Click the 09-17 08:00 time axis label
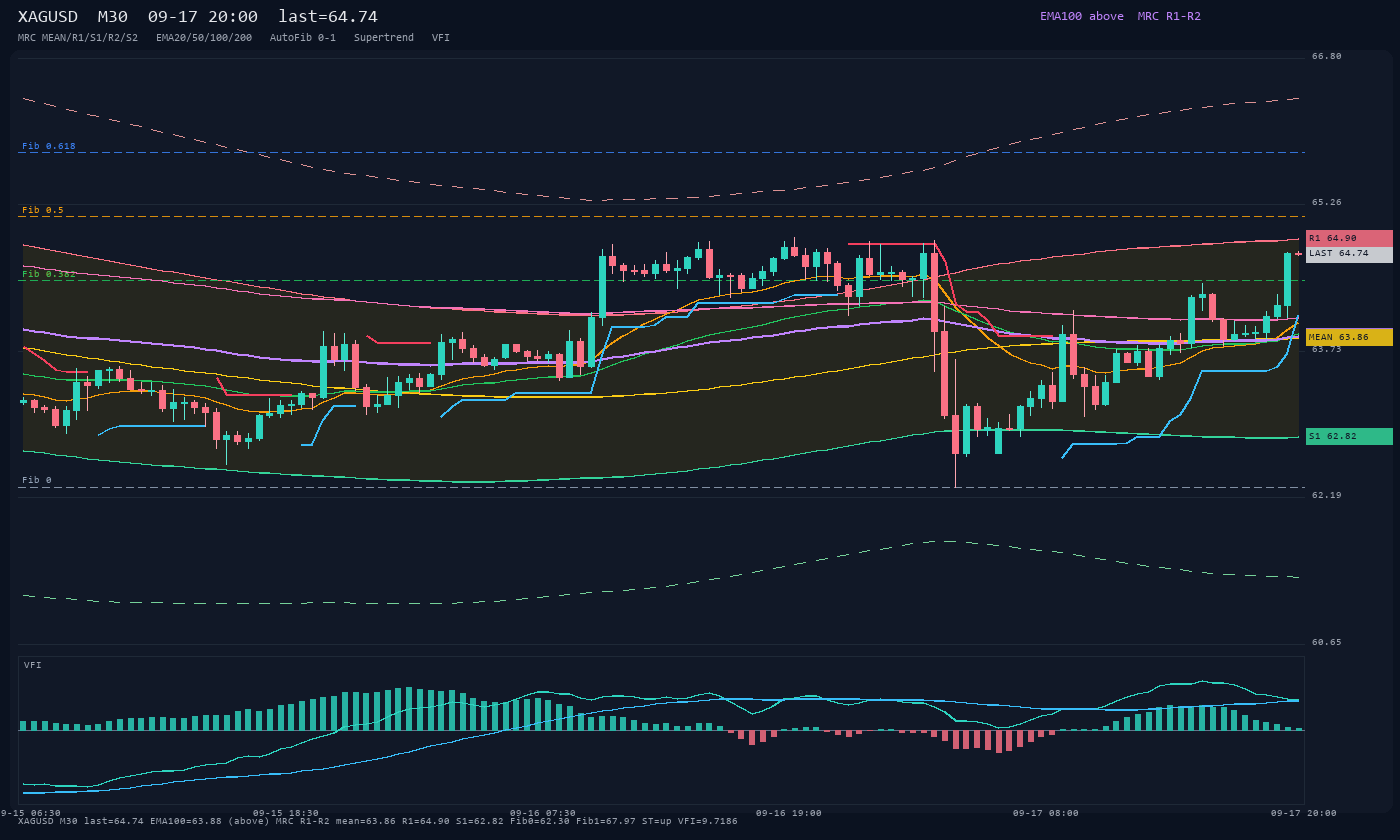1400x840 pixels. [1046, 813]
